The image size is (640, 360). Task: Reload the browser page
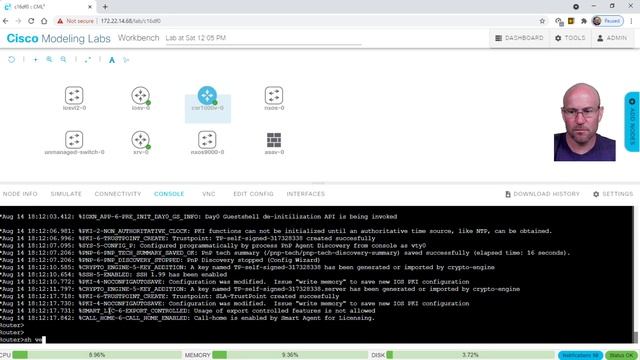[x=31, y=21]
